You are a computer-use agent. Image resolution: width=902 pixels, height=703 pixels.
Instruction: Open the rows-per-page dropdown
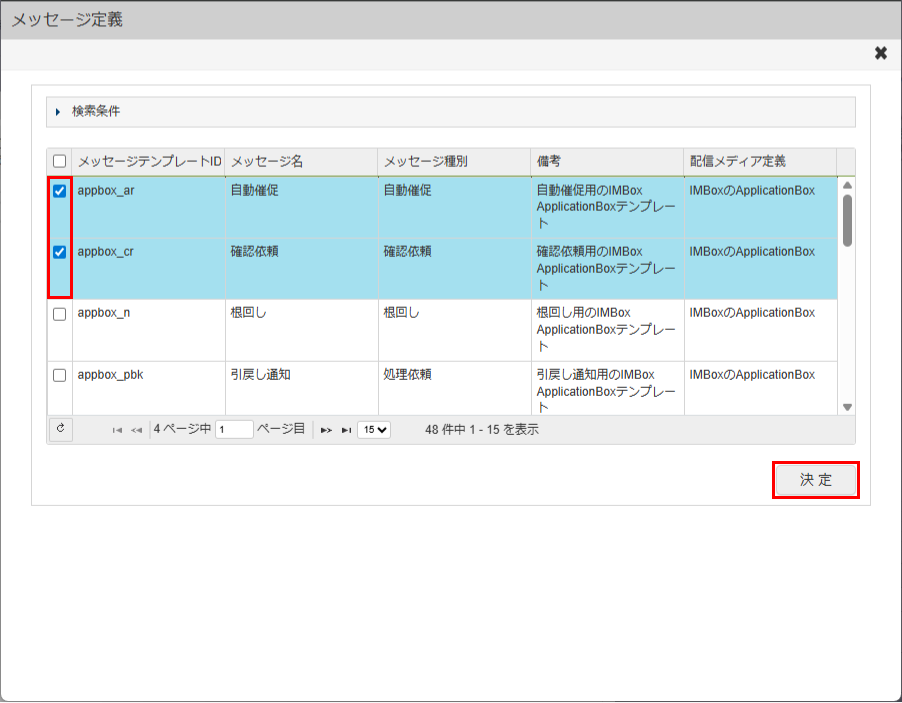(x=375, y=430)
